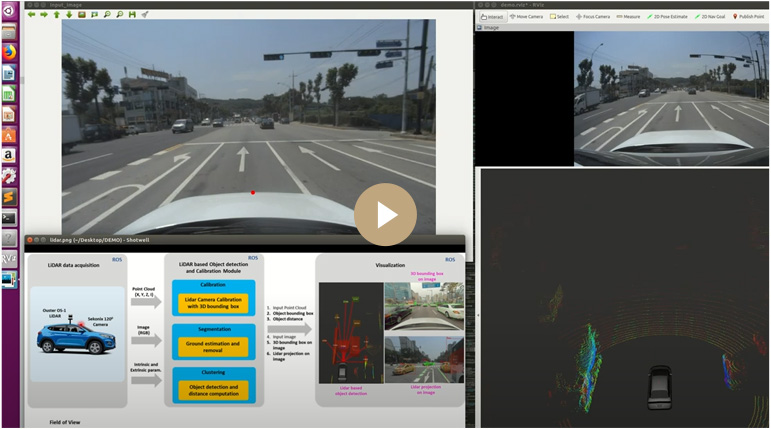Click 'LiDAR data acquisition' heading in diagram
Image resolution: width=771 pixels, height=429 pixels.
click(x=74, y=265)
